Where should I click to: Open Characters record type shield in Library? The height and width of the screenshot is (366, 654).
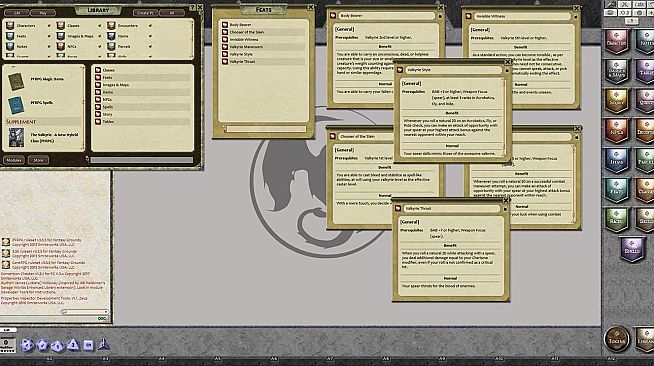(x=10, y=25)
